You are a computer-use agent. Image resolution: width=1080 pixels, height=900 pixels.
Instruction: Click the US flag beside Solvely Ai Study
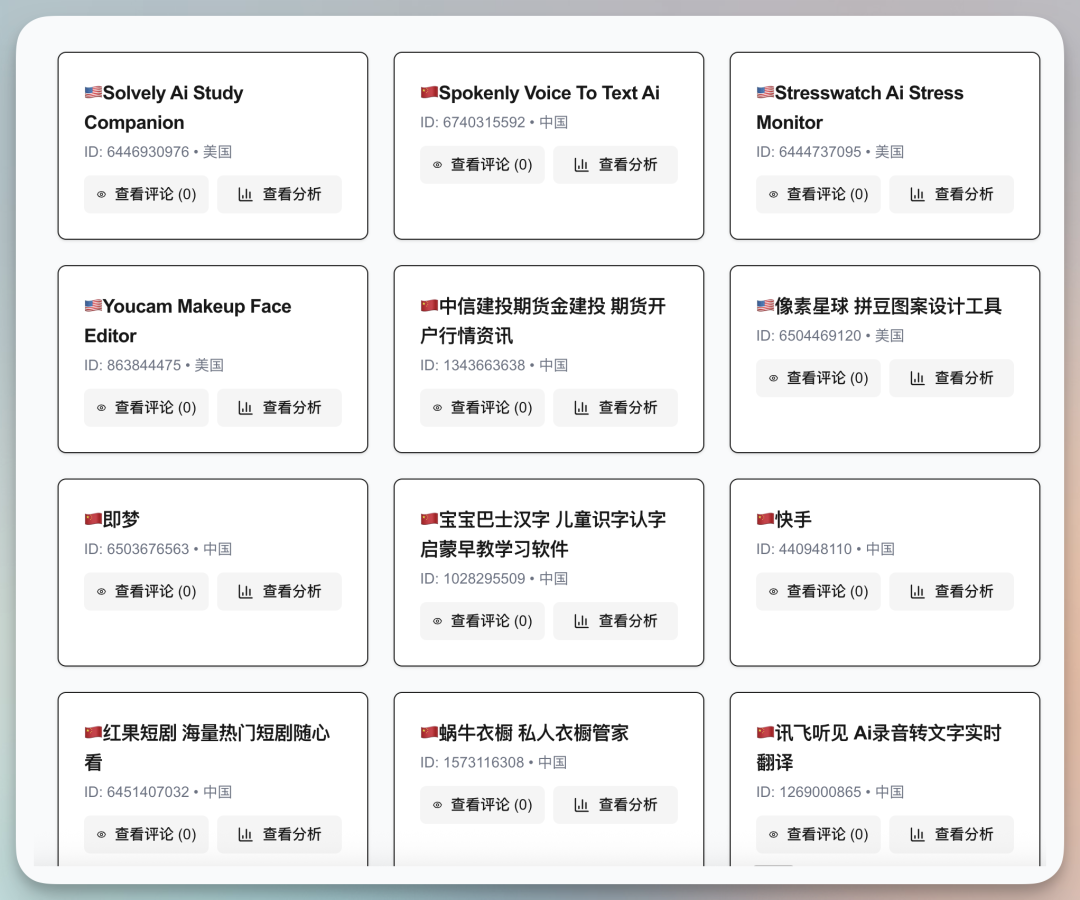pyautogui.click(x=93, y=92)
